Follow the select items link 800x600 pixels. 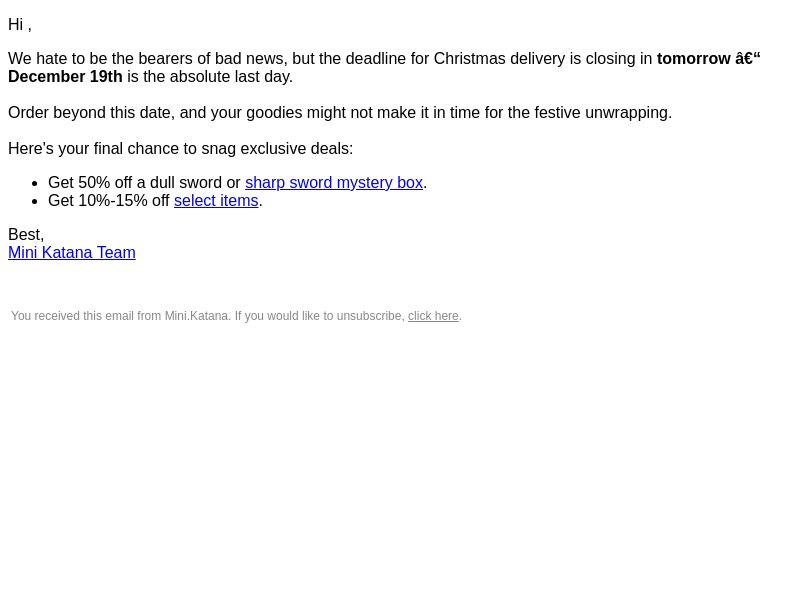pyautogui.click(x=216, y=201)
